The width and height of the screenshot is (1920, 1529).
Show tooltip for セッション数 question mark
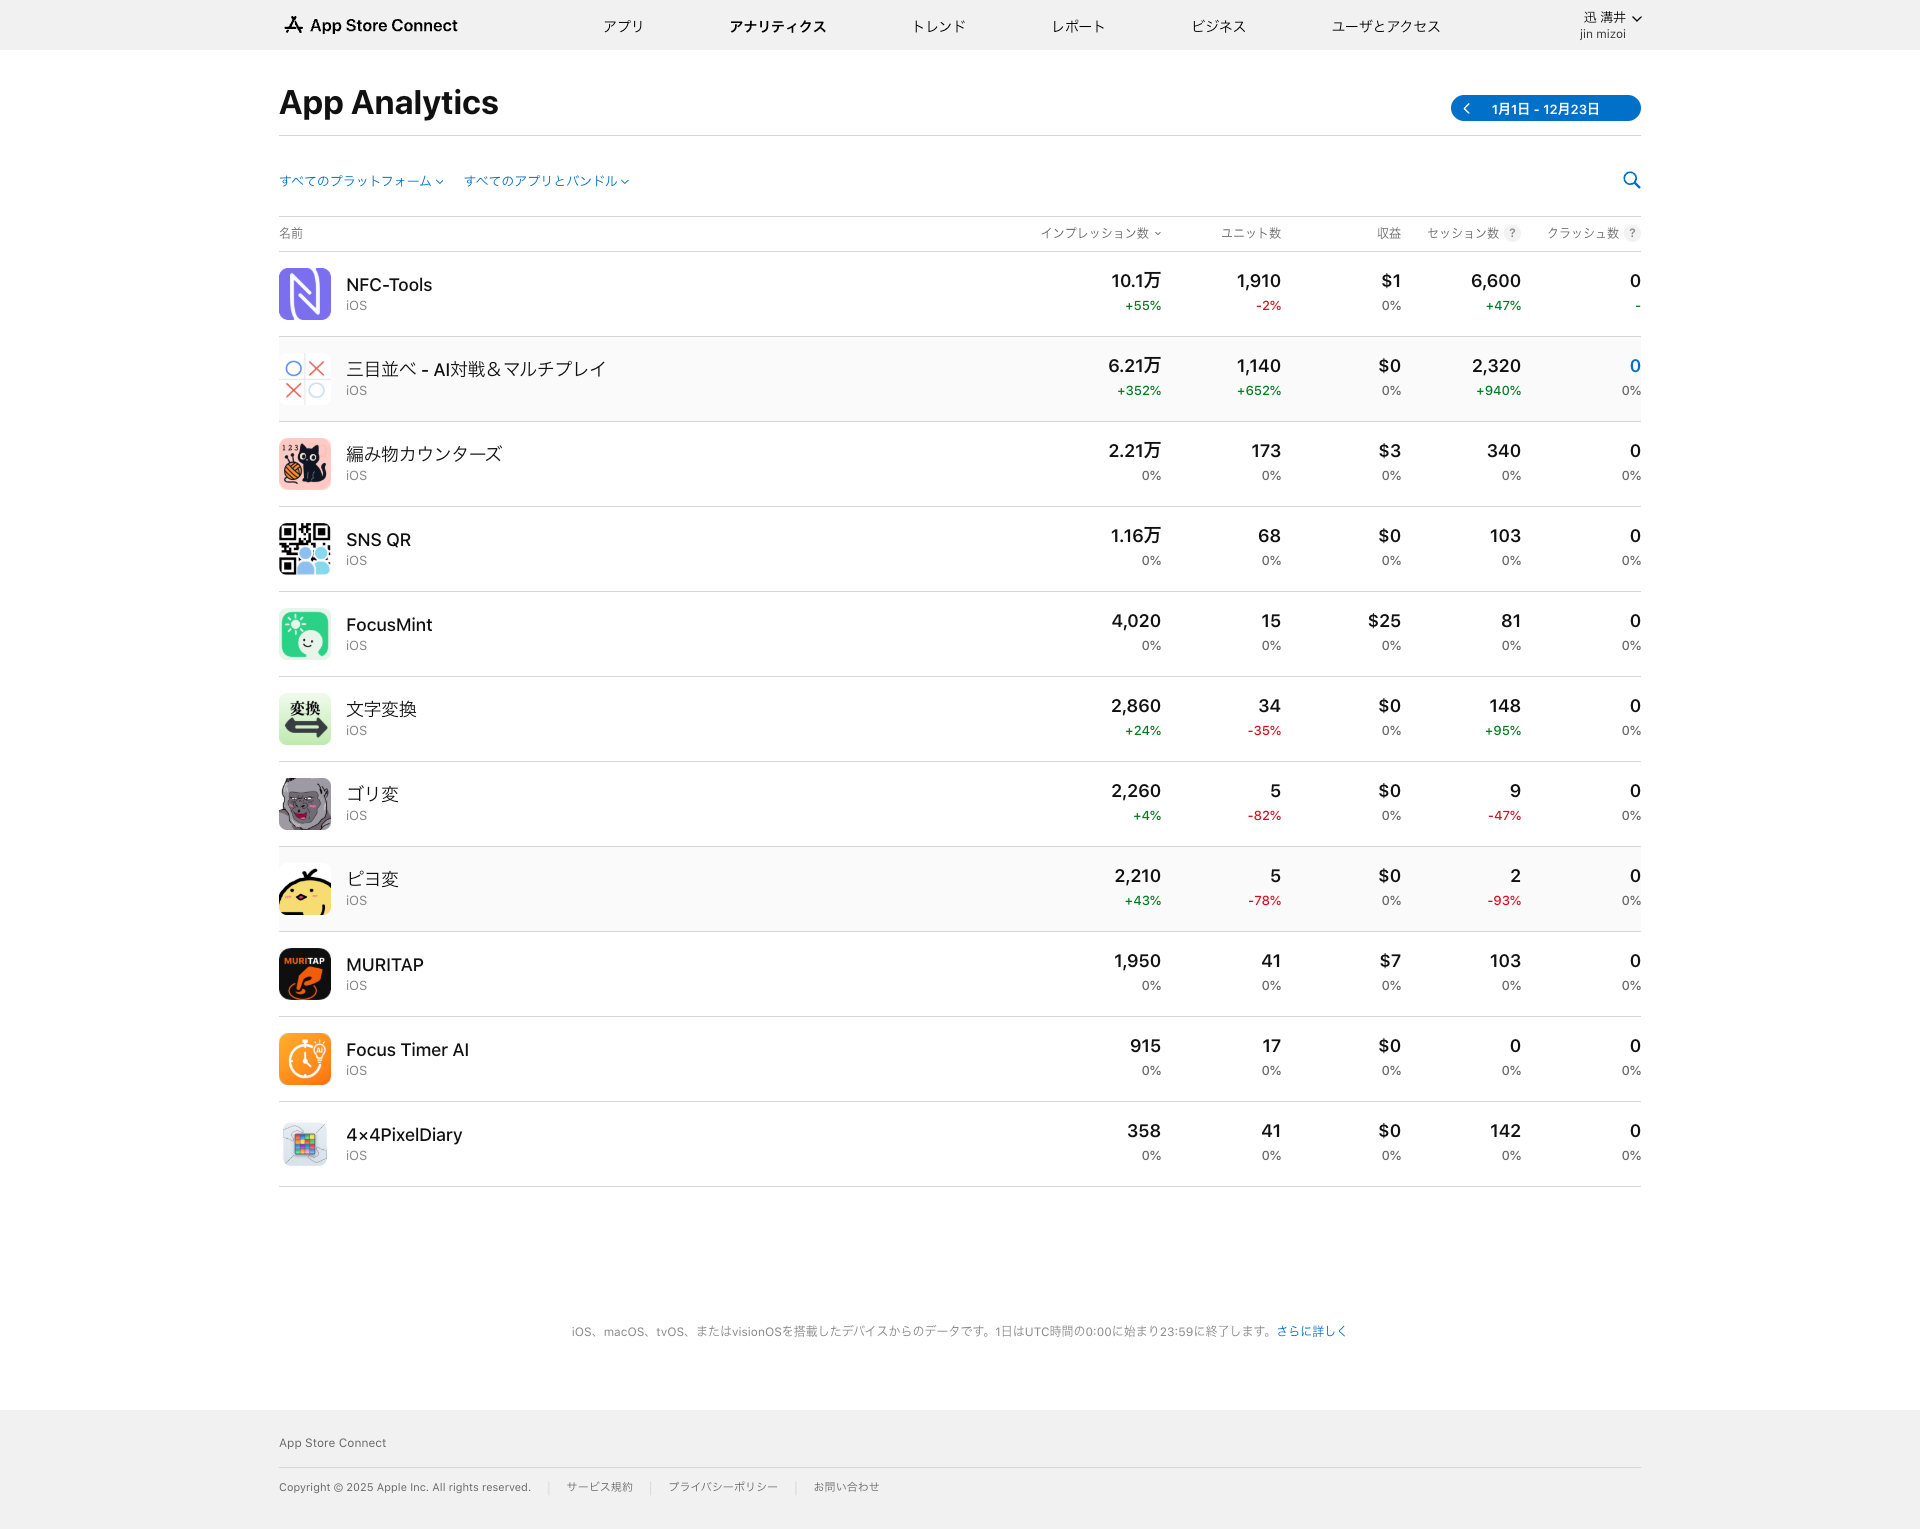click(x=1513, y=233)
